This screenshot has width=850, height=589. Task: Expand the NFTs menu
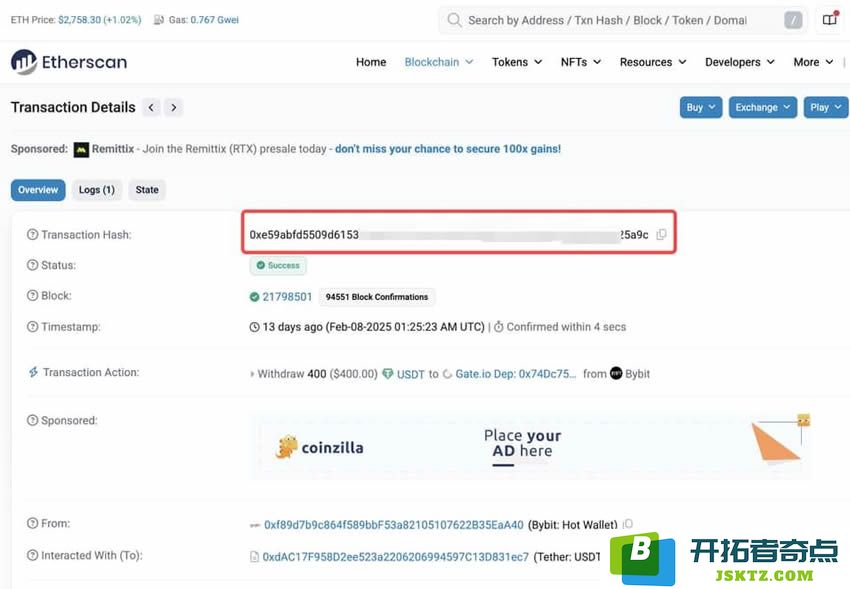tap(581, 62)
